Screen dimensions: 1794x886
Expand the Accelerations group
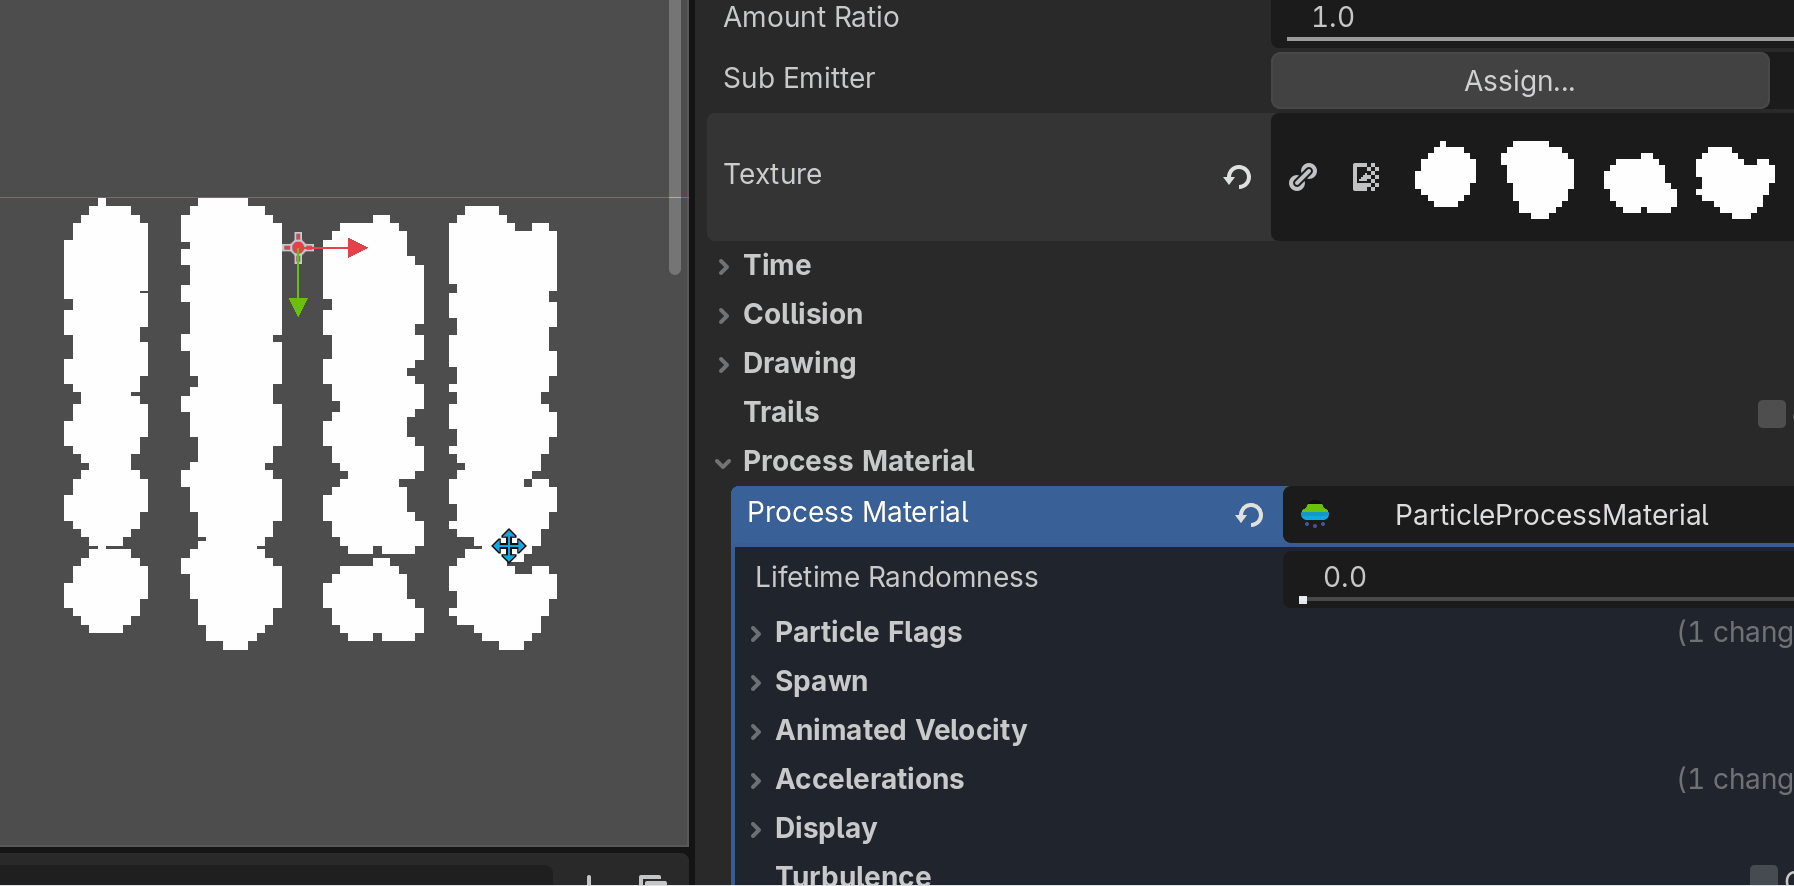click(x=756, y=780)
